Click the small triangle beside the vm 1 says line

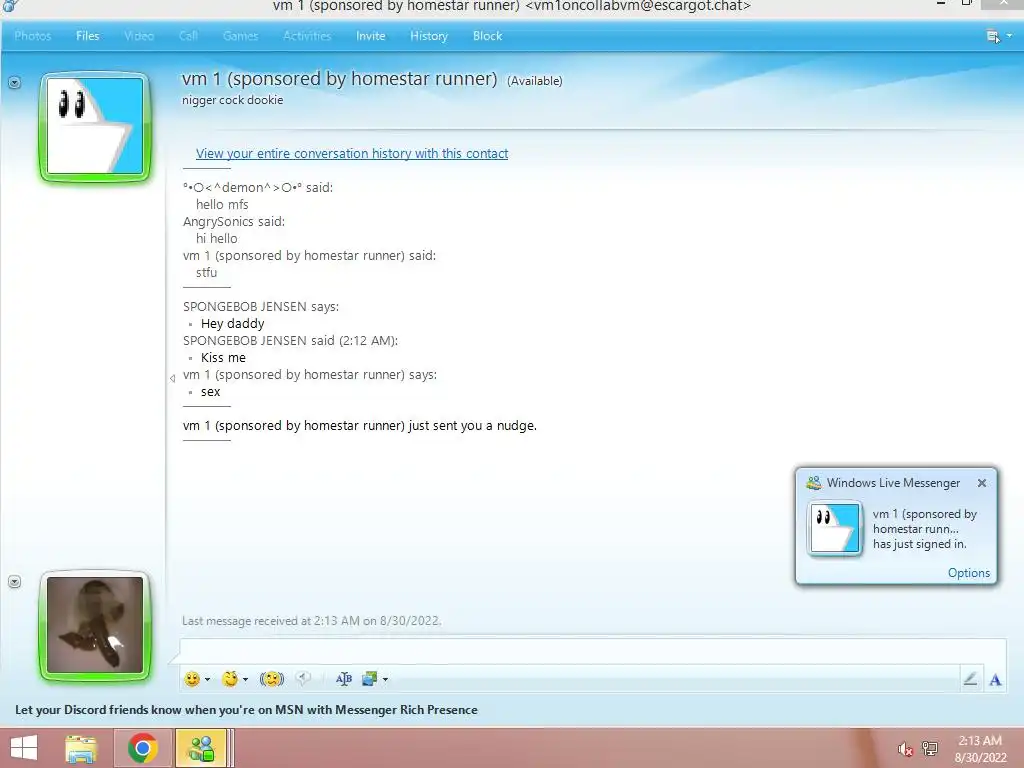point(172,378)
